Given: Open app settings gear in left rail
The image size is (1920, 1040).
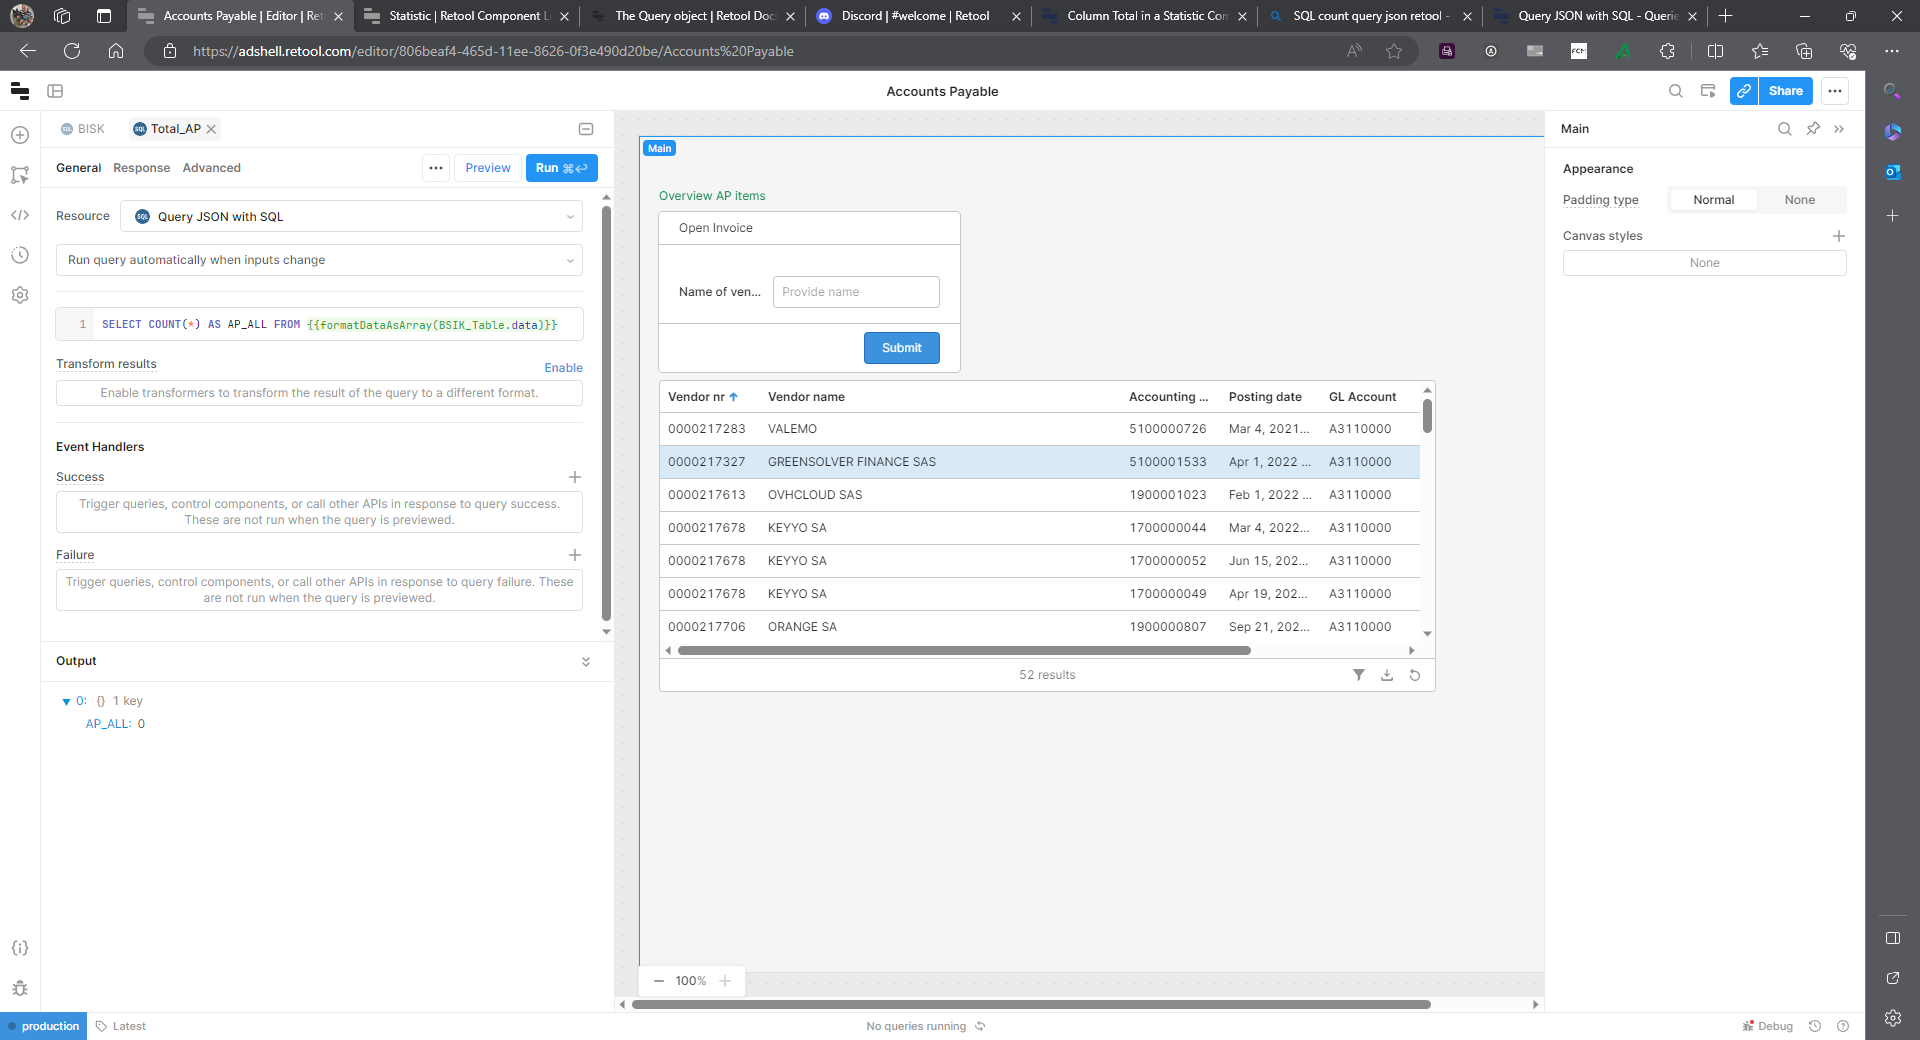Looking at the screenshot, I should pyautogui.click(x=20, y=295).
